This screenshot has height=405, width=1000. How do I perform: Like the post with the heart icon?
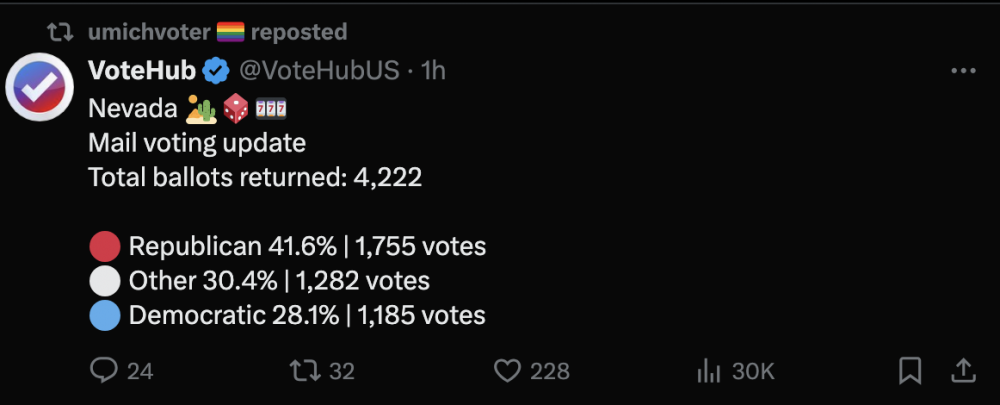(x=508, y=371)
